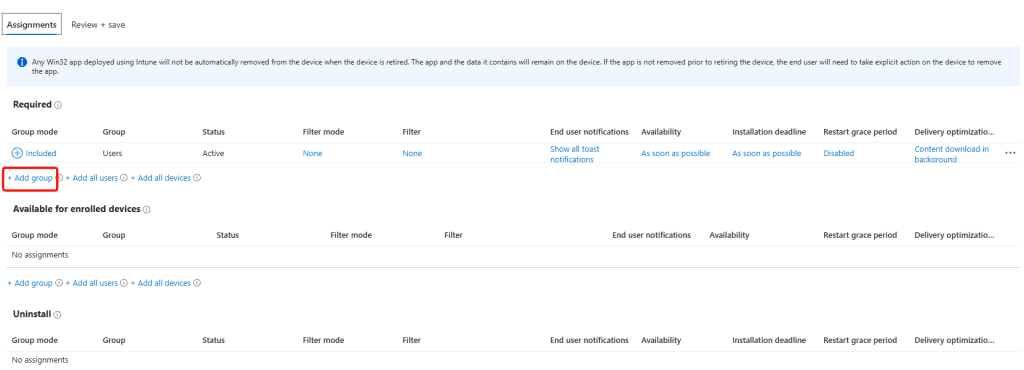Open Show all toast notifications setting
The height and width of the screenshot is (370, 1024).
click(575, 154)
